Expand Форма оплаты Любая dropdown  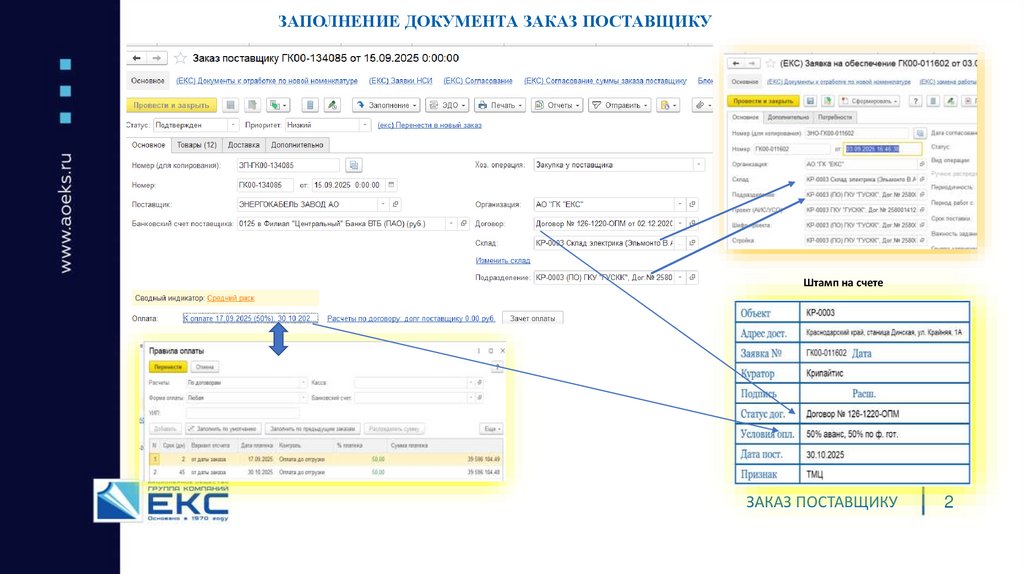tap(304, 398)
